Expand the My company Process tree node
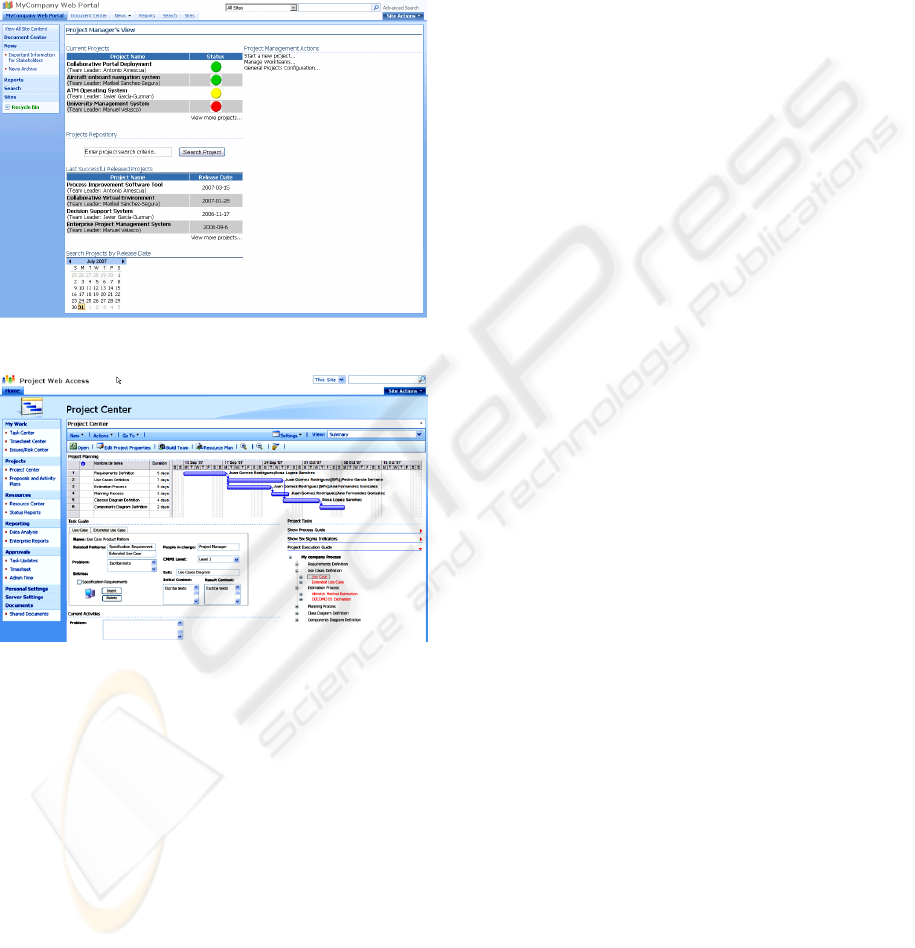 click(x=292, y=557)
